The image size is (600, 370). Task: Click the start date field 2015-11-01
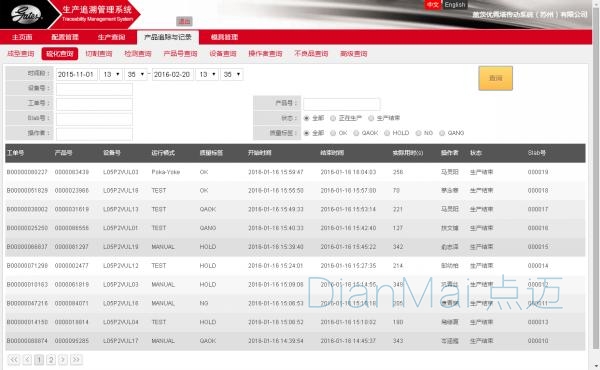(x=77, y=74)
